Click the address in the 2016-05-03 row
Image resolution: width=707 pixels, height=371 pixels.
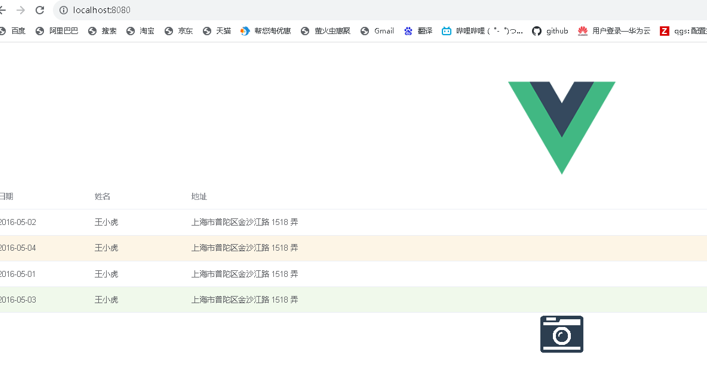[x=244, y=299]
